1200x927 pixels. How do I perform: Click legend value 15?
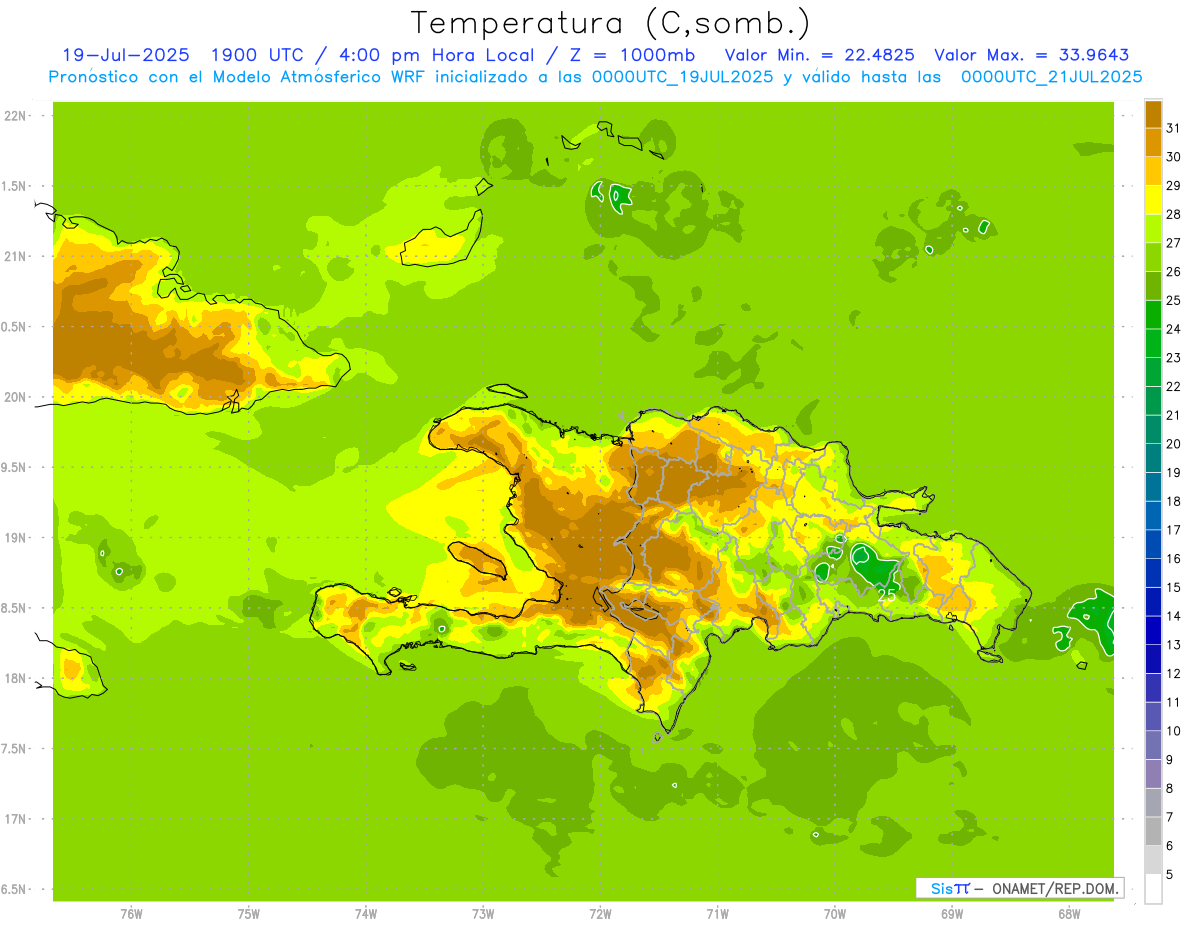[x=1173, y=587]
